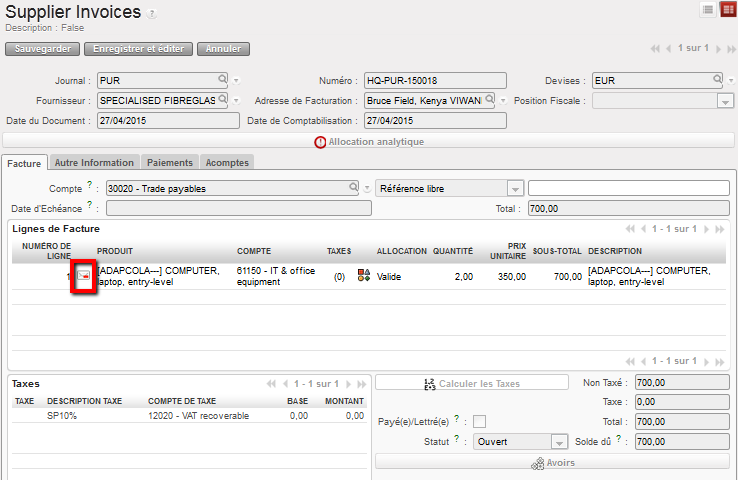
Task: Switch to the Autre Information tab
Action: point(94,162)
